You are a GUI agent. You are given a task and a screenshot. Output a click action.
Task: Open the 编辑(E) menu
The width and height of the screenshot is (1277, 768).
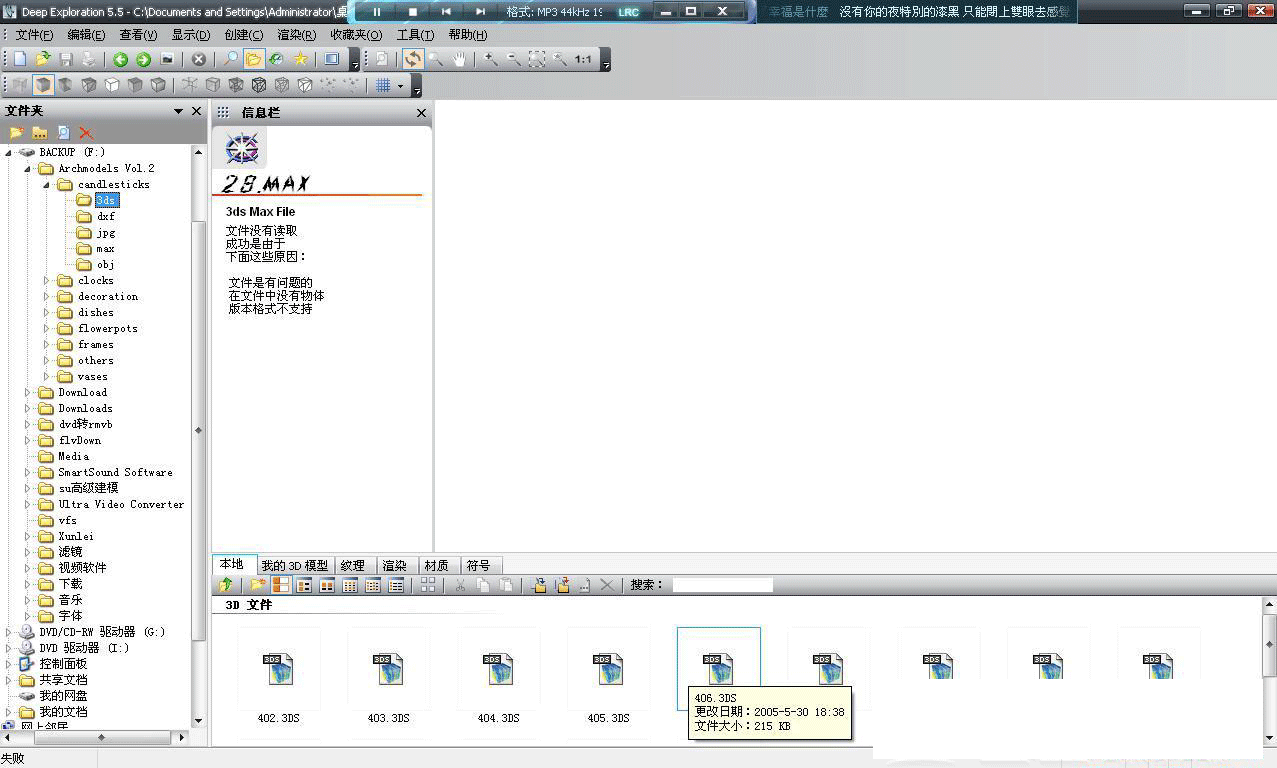click(86, 35)
